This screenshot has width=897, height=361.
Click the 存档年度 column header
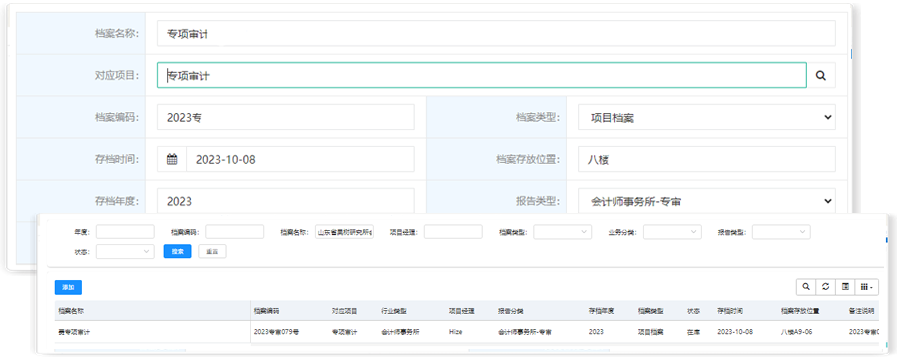pyautogui.click(x=601, y=311)
